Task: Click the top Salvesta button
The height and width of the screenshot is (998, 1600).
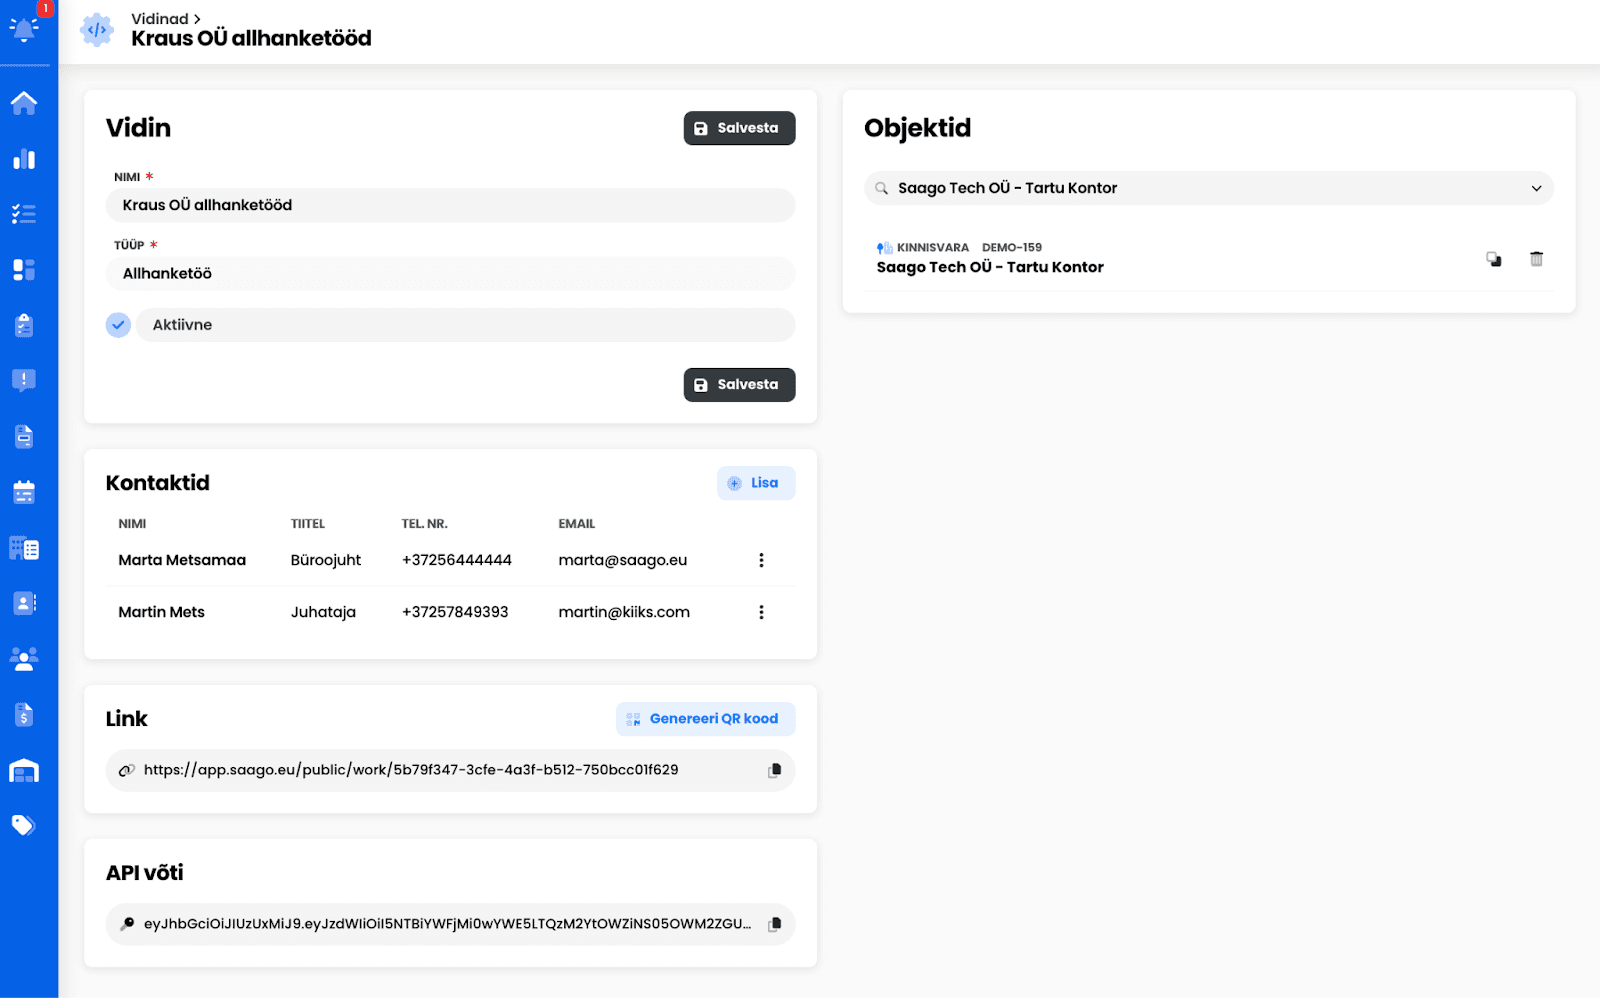Action: click(x=739, y=128)
